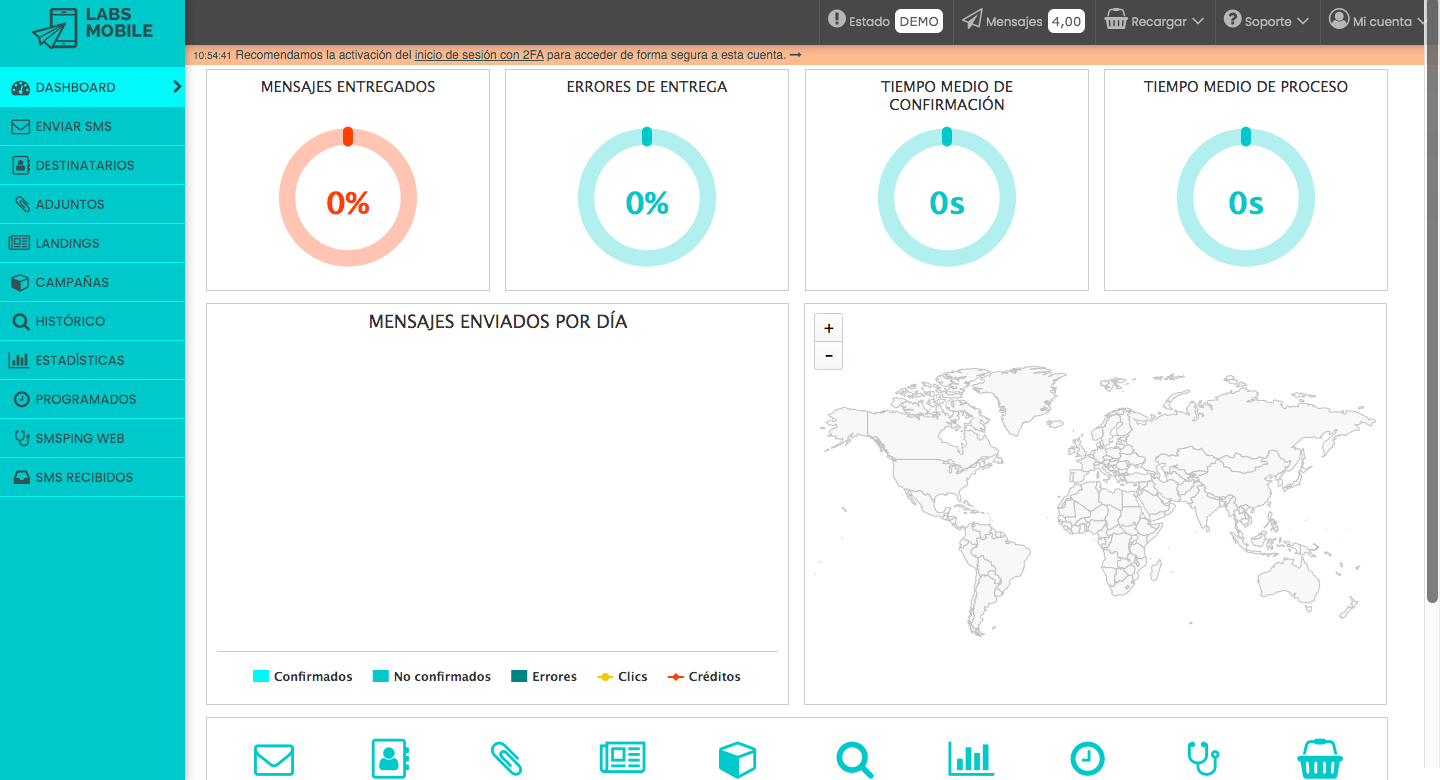The image size is (1440, 780).
Task: Open the Recargar dropdown menu
Action: (1153, 21)
